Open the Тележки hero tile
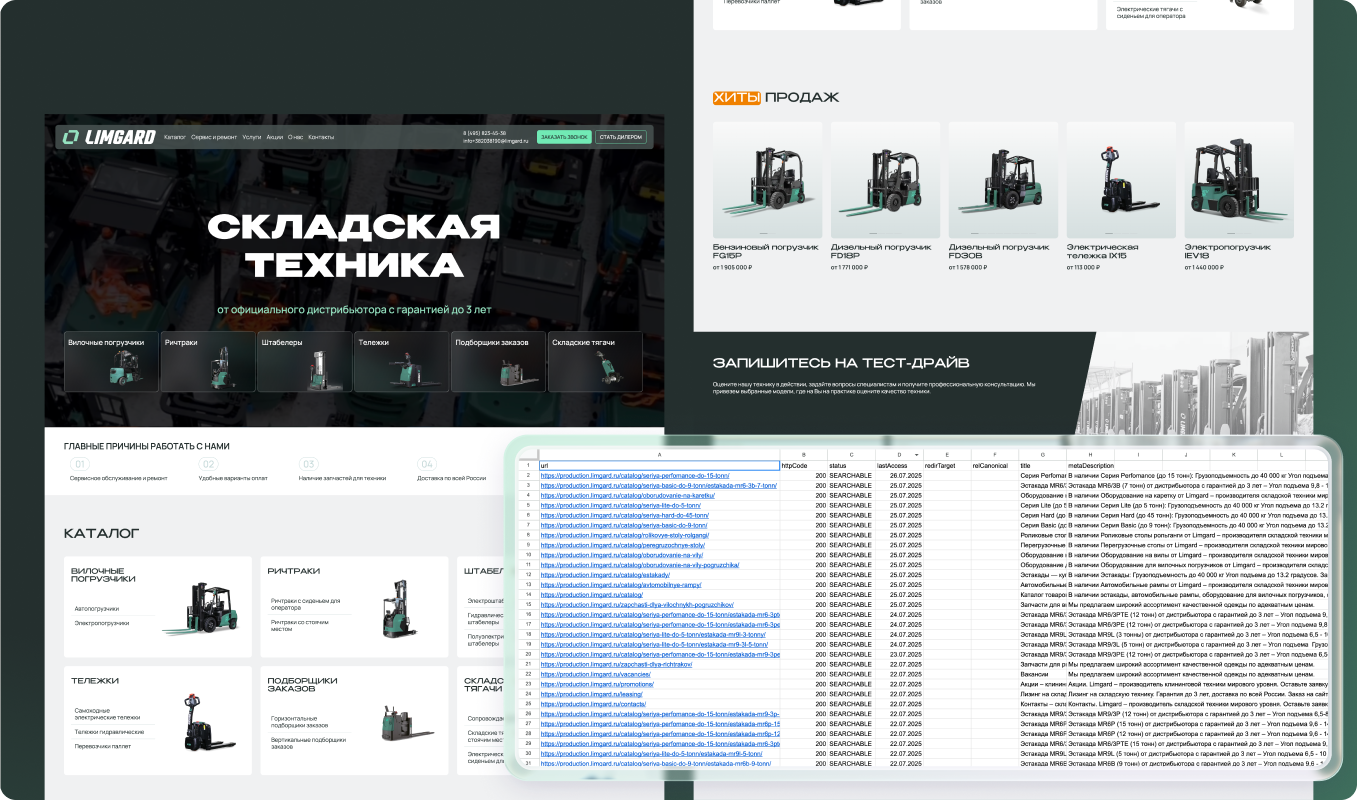 402,361
